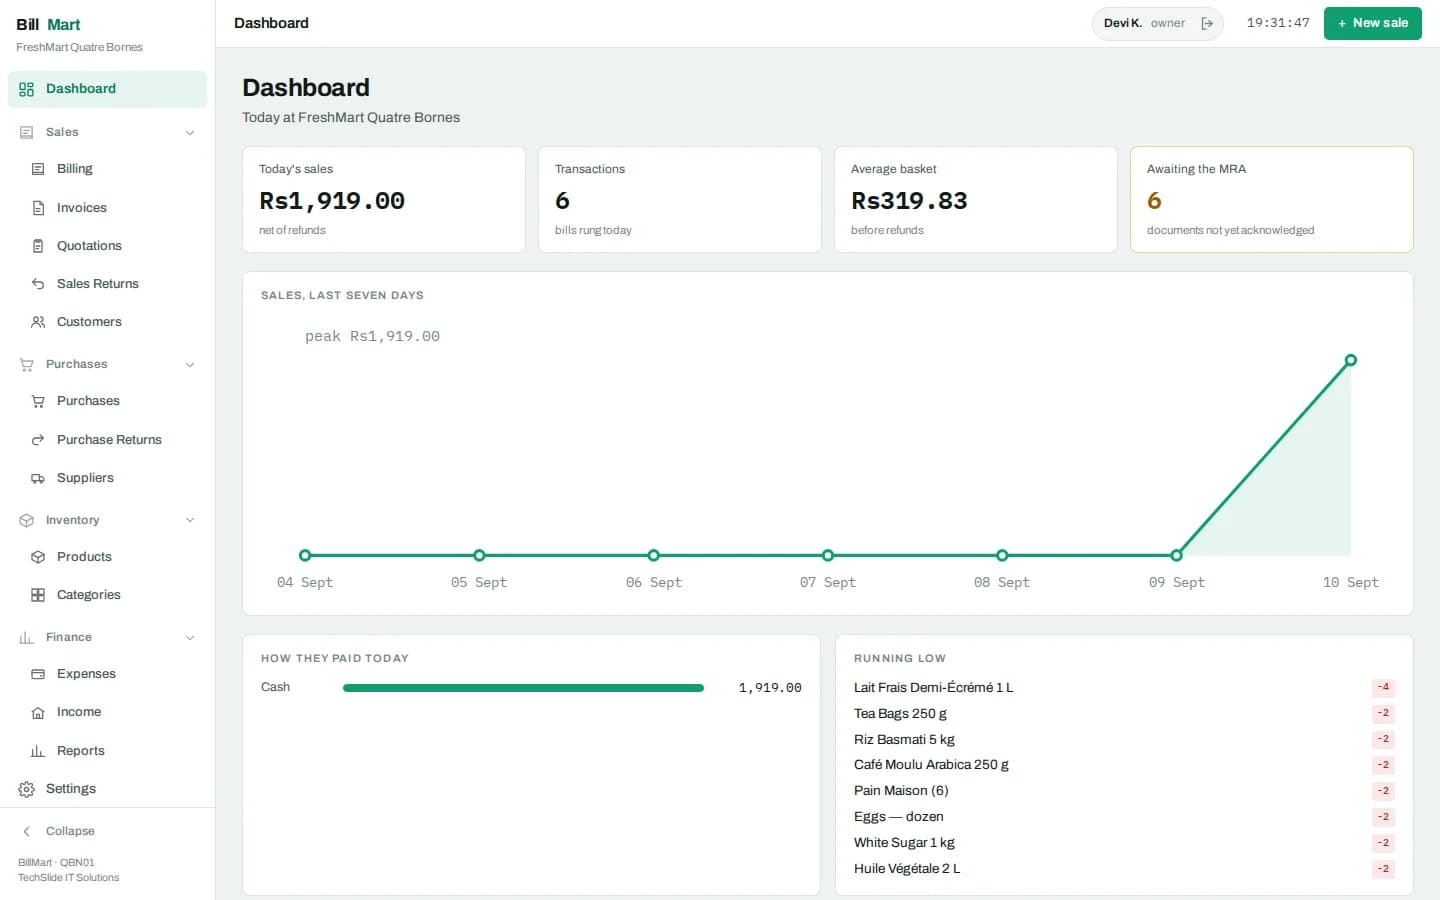Click the Invoices document icon
This screenshot has height=900, width=1440.
click(38, 208)
